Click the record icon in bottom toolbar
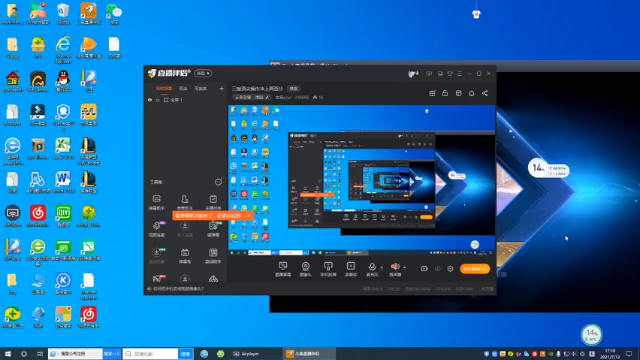640x360 pixels. tap(424, 269)
